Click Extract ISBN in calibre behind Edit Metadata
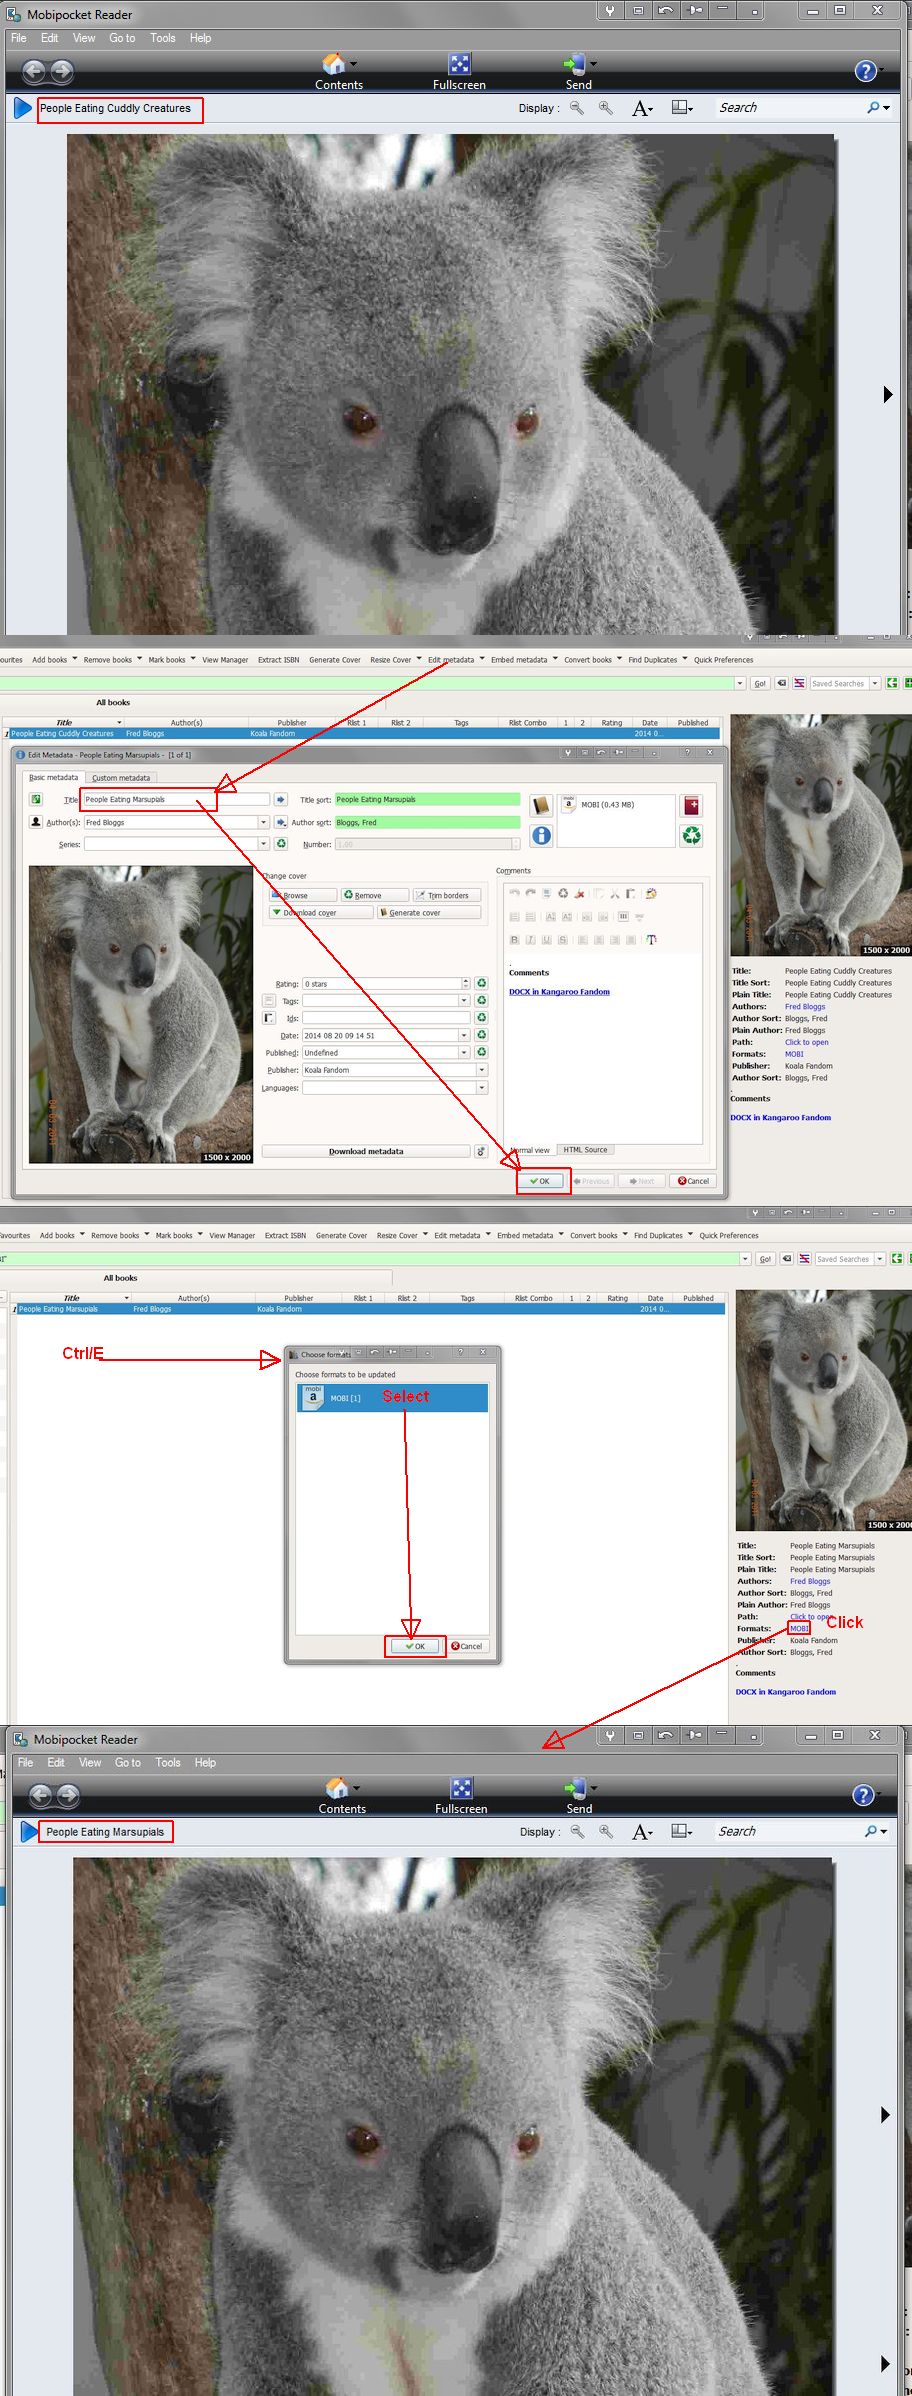Image resolution: width=912 pixels, height=2396 pixels. (x=278, y=660)
